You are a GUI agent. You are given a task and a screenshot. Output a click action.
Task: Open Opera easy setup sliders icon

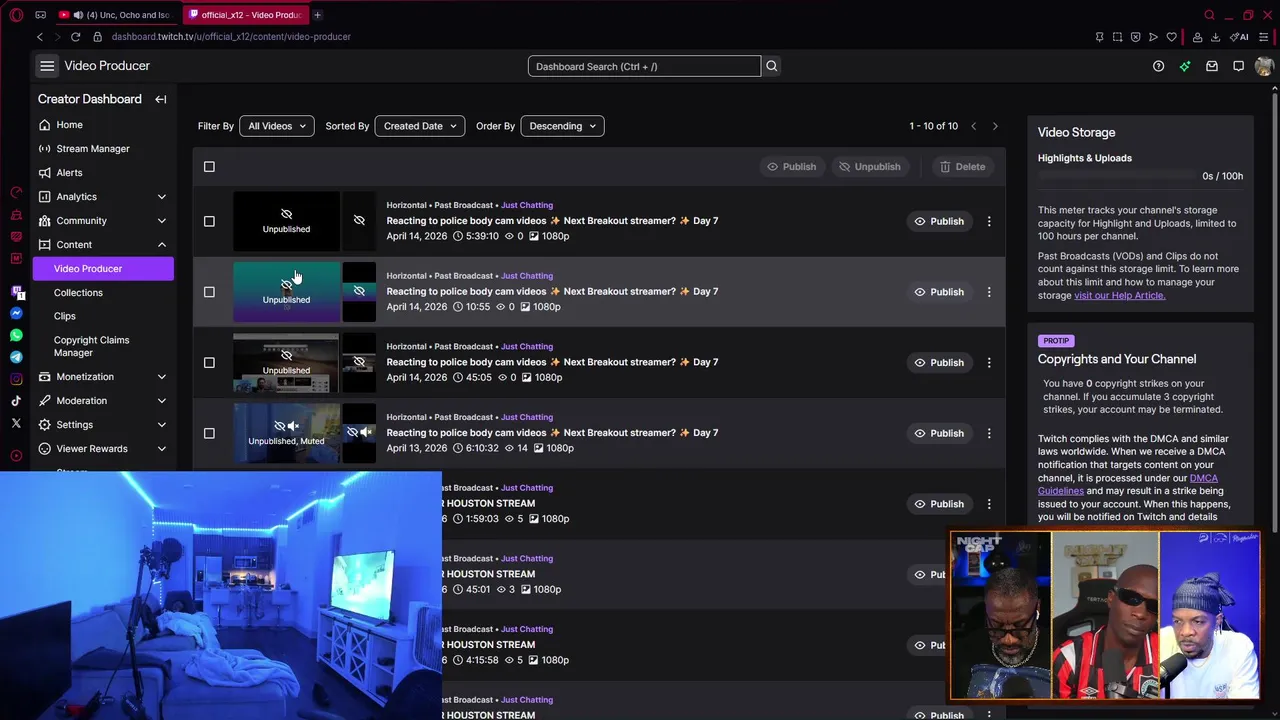[x=1262, y=37]
